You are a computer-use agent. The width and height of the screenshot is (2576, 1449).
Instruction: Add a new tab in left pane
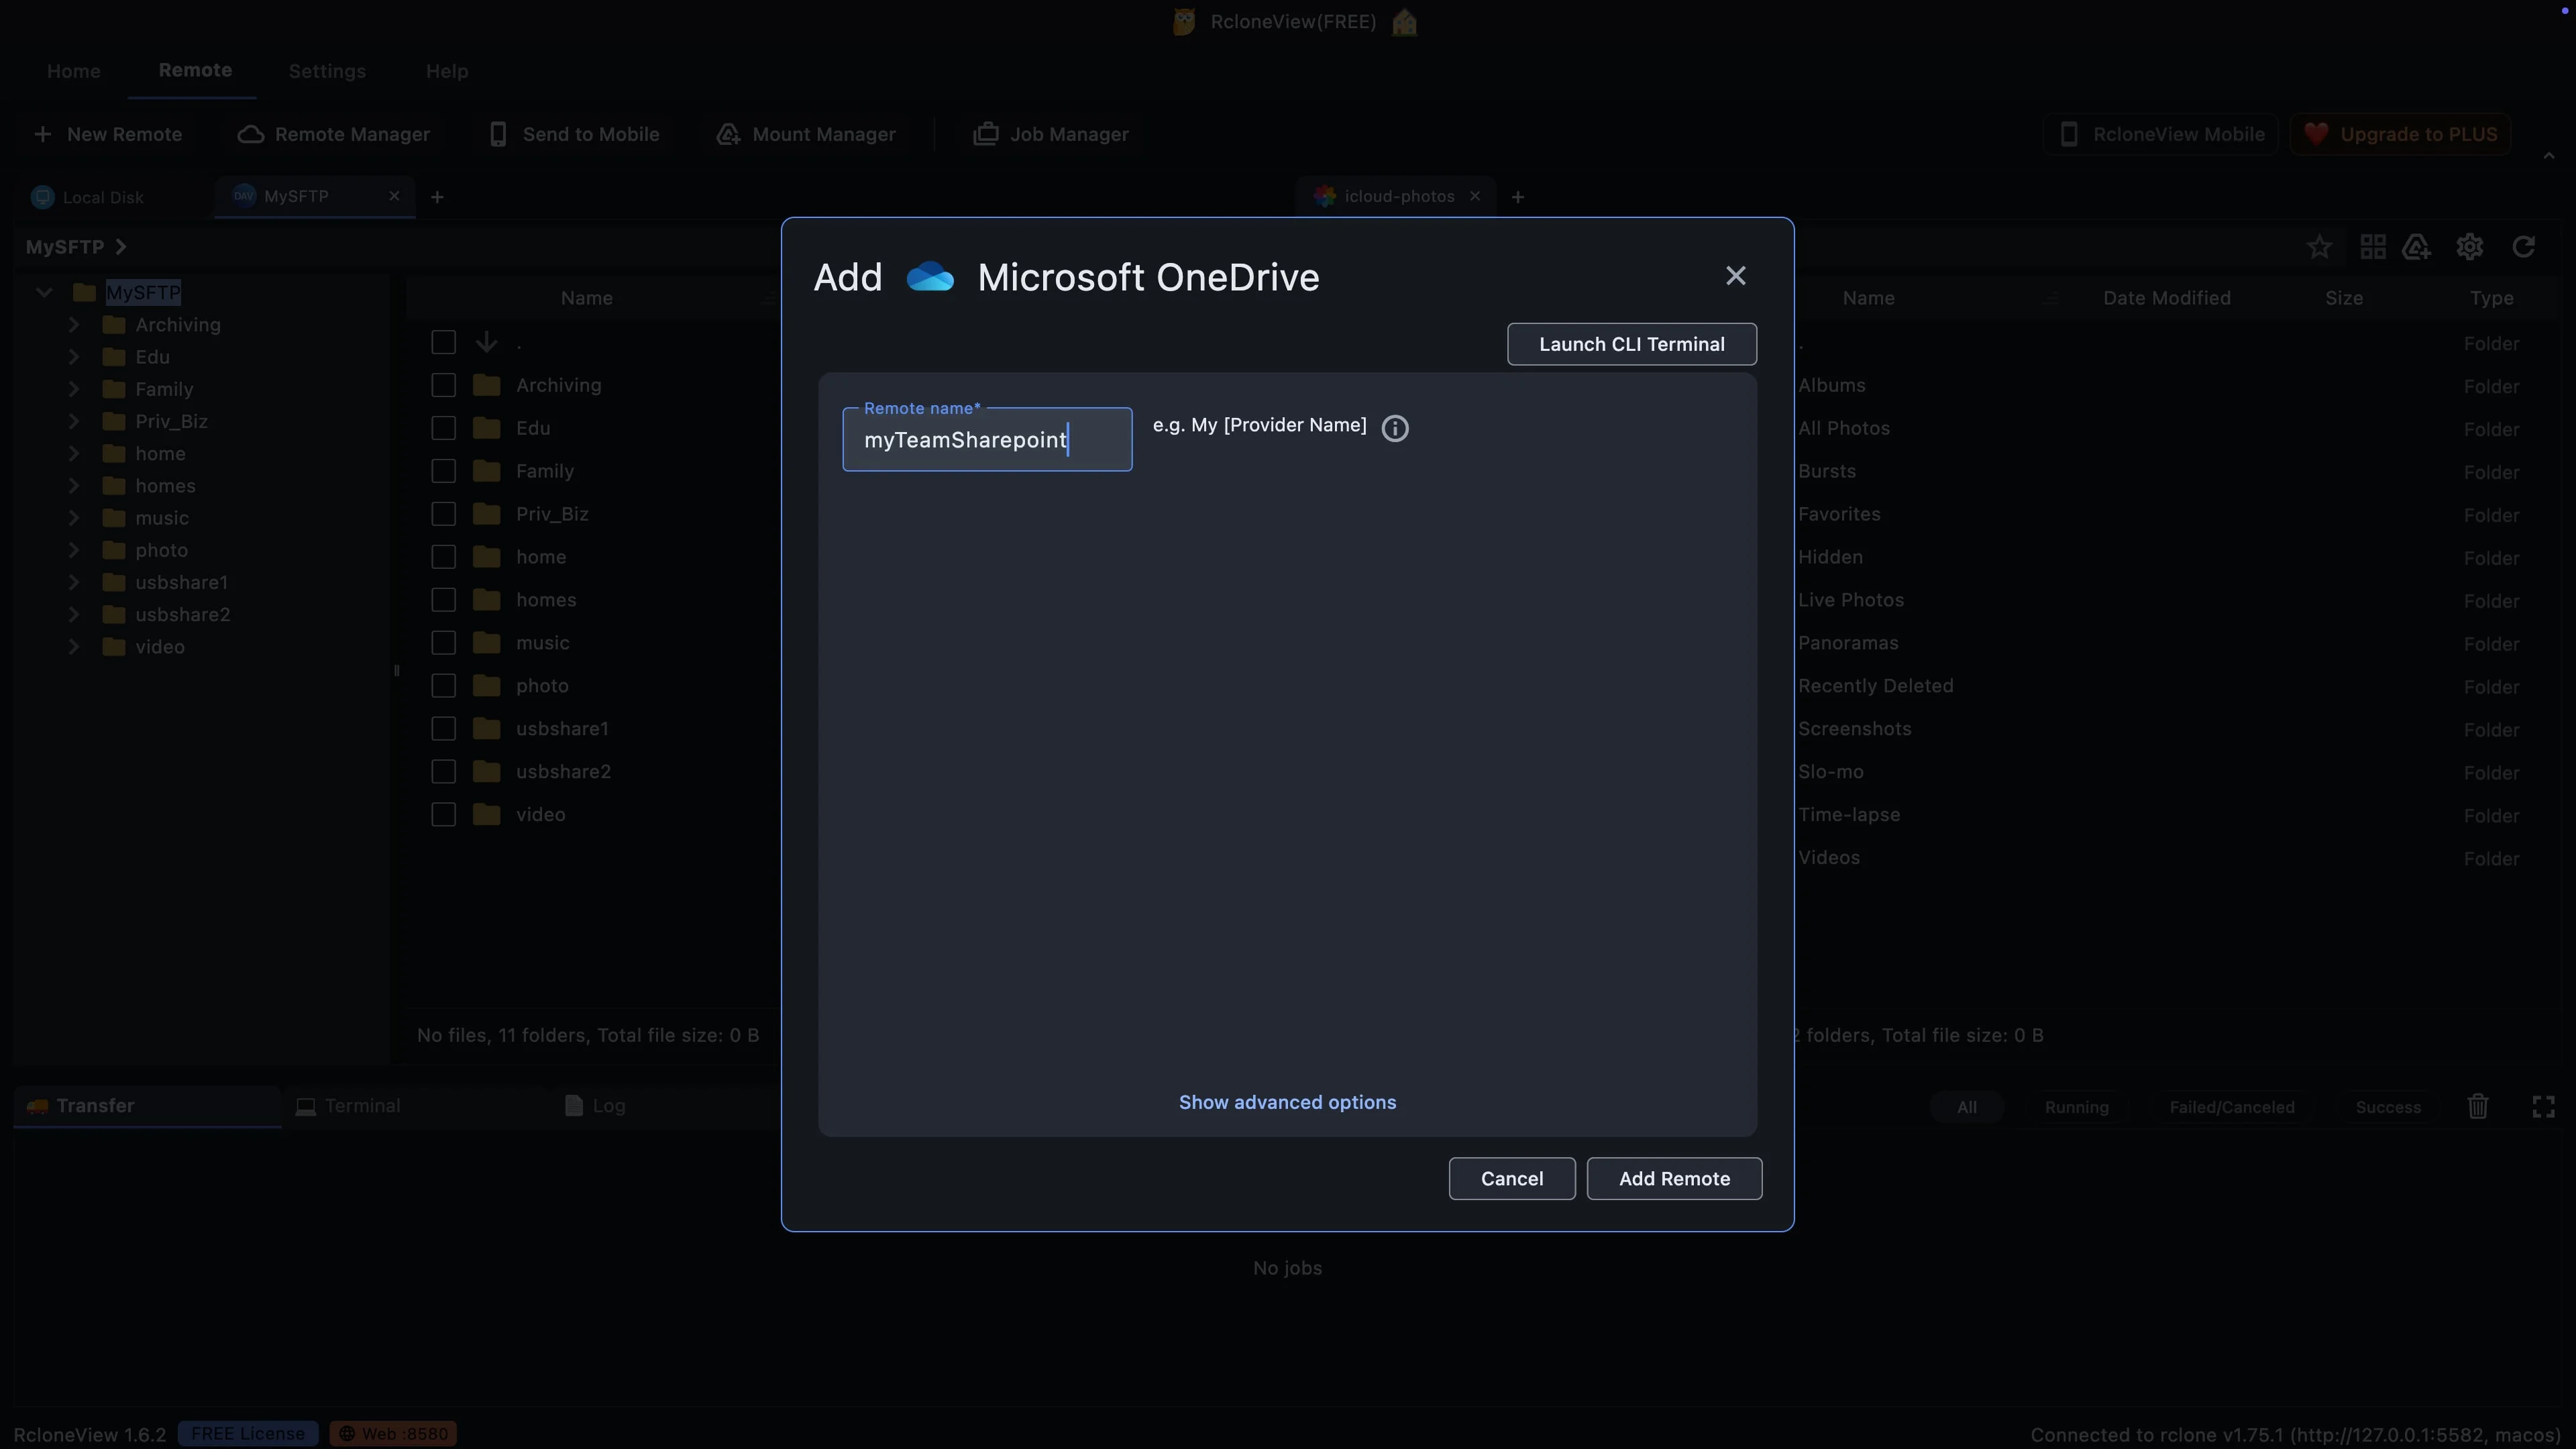click(x=437, y=197)
